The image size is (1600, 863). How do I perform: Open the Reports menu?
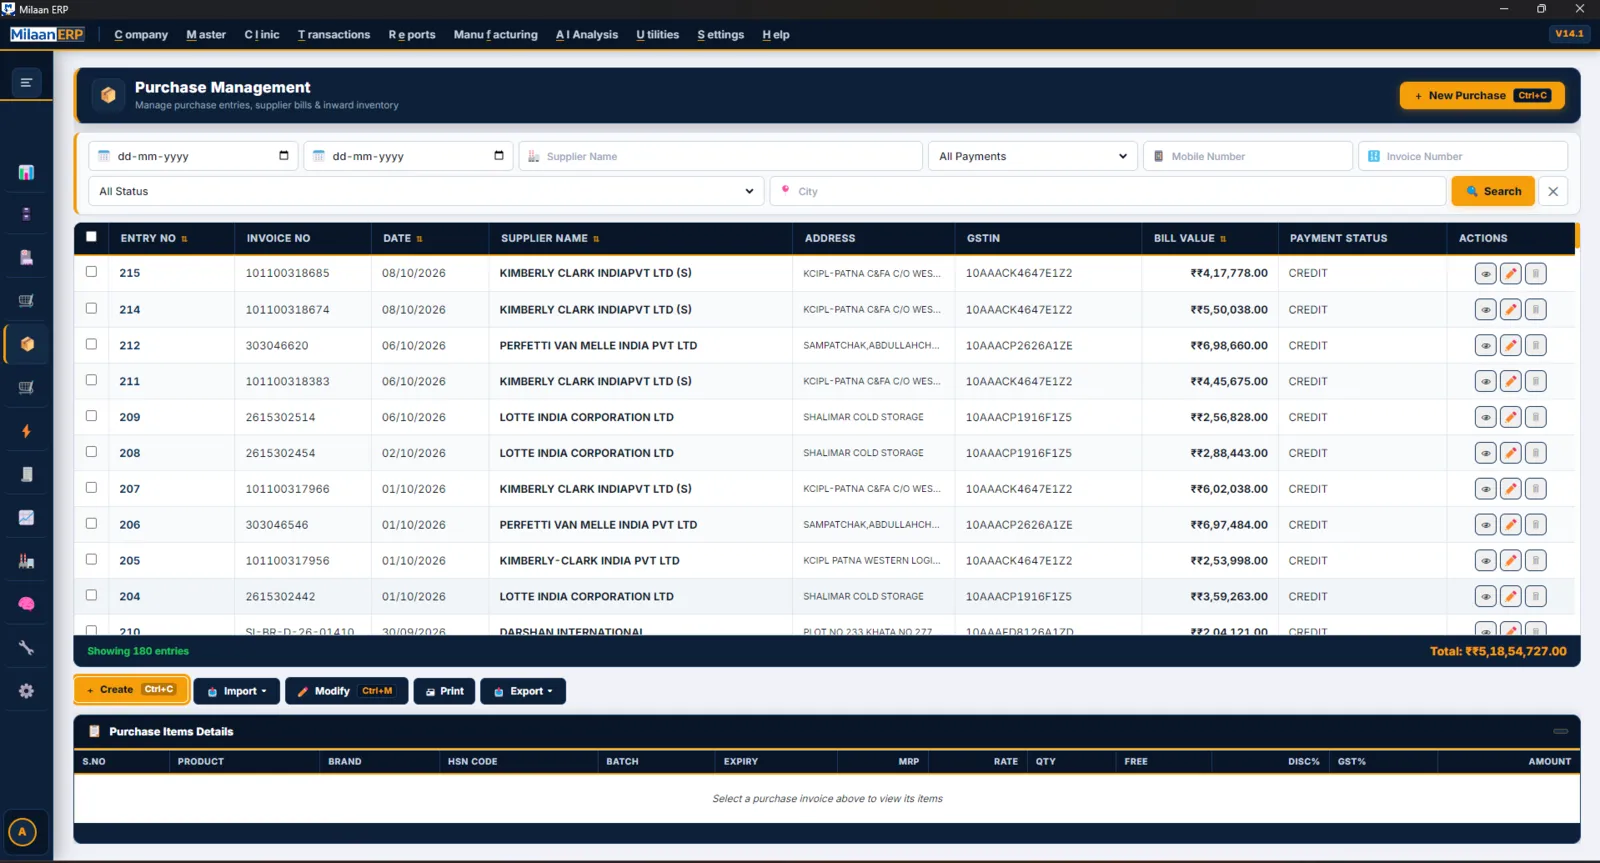coord(412,35)
